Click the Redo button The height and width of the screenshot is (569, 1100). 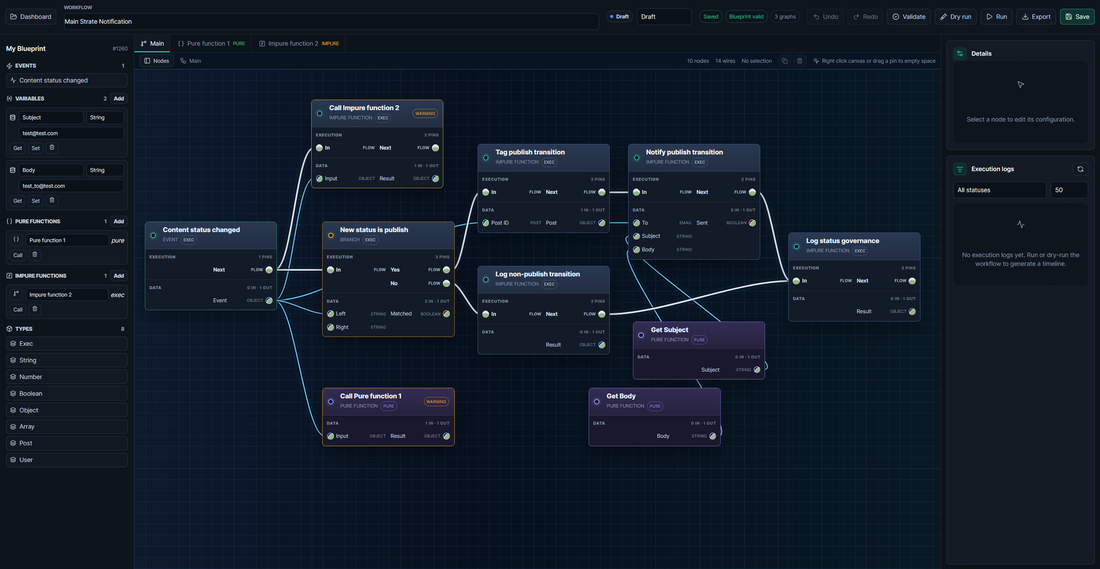pyautogui.click(x=865, y=16)
